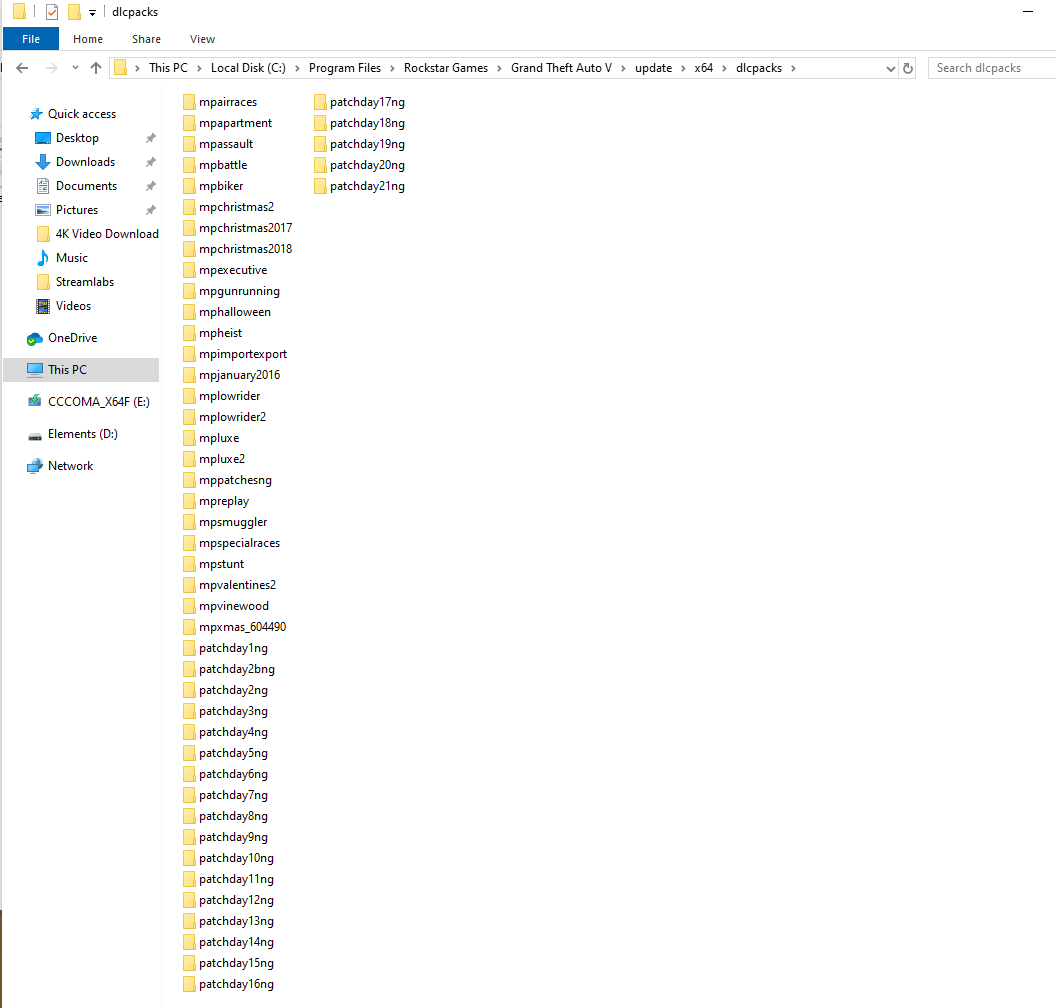Viewport: 1056px width, 1008px height.
Task: Click Rockstar Games breadcrumb
Action: (x=446, y=68)
